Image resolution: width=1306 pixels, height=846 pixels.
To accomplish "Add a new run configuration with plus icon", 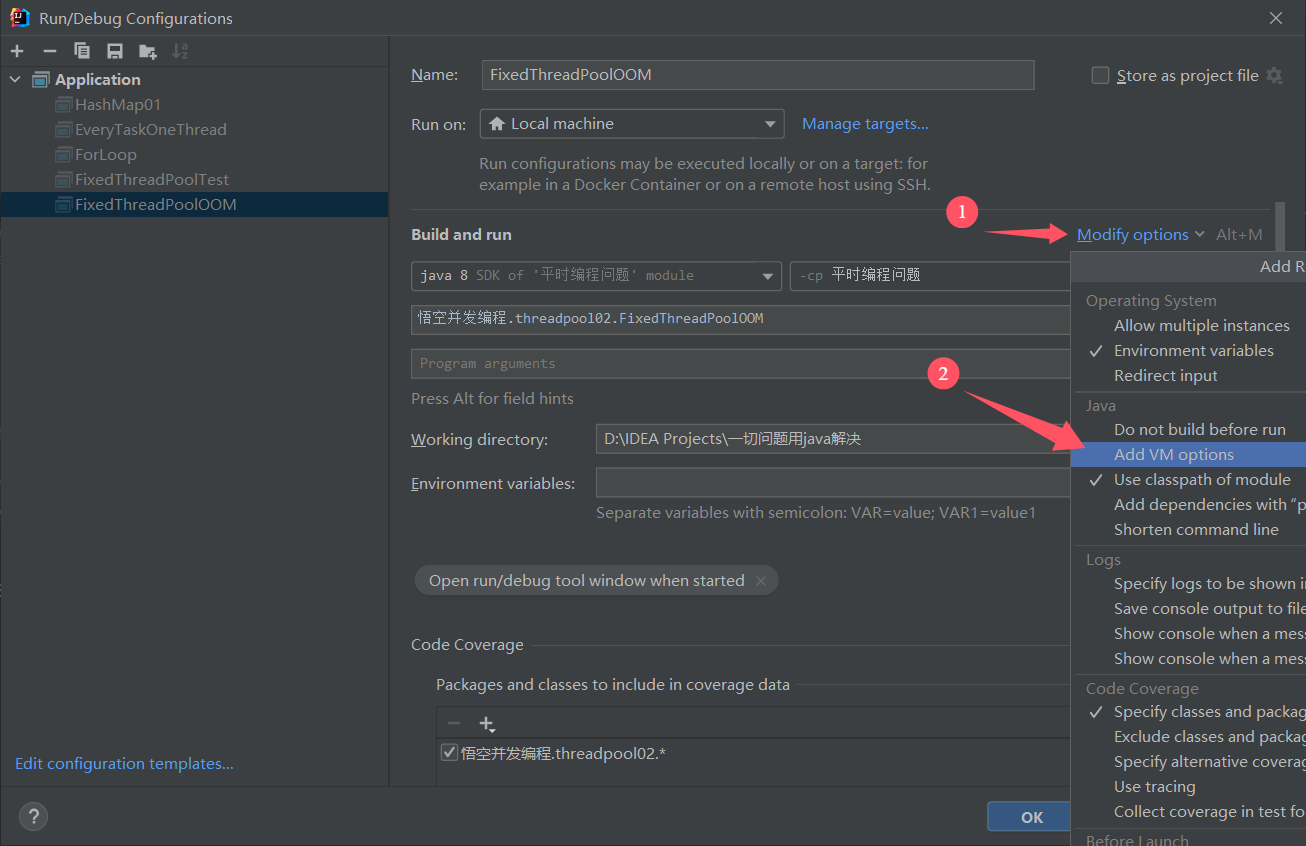I will (x=16, y=50).
